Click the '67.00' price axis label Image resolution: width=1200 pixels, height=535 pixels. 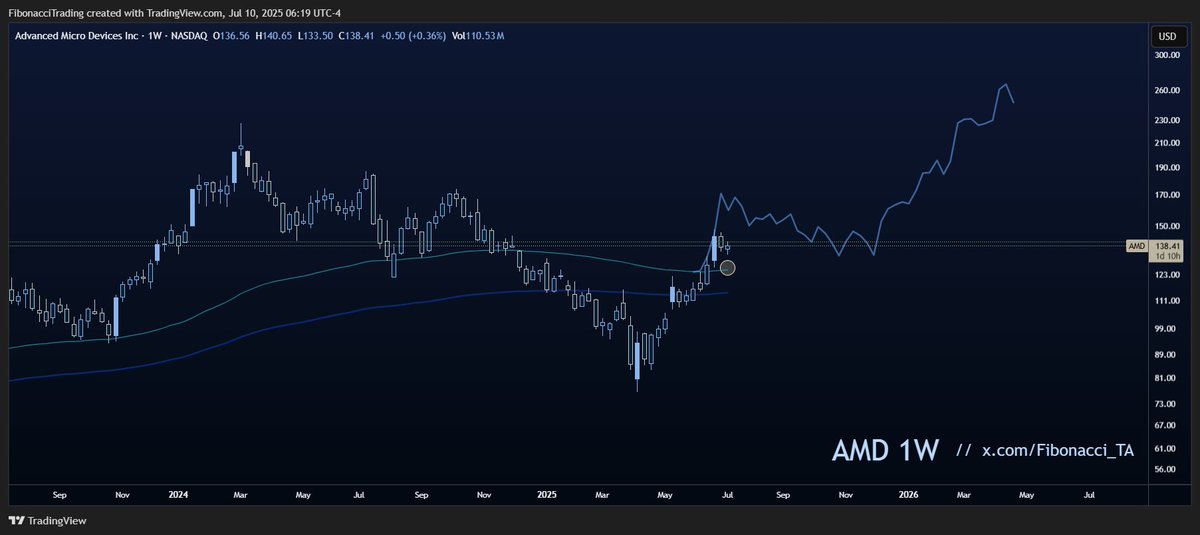[x=1167, y=425]
